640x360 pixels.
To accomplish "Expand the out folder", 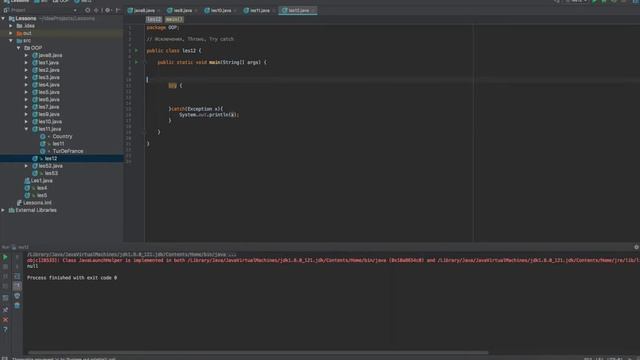I will click(11, 33).
